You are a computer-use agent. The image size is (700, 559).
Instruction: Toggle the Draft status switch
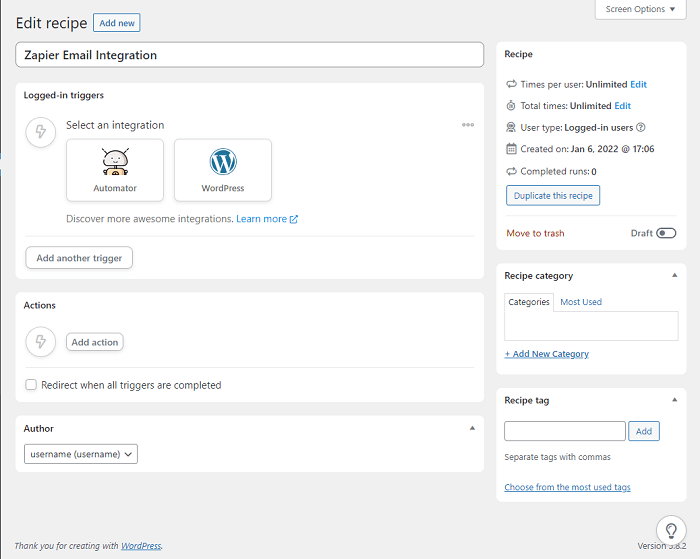[x=666, y=233]
